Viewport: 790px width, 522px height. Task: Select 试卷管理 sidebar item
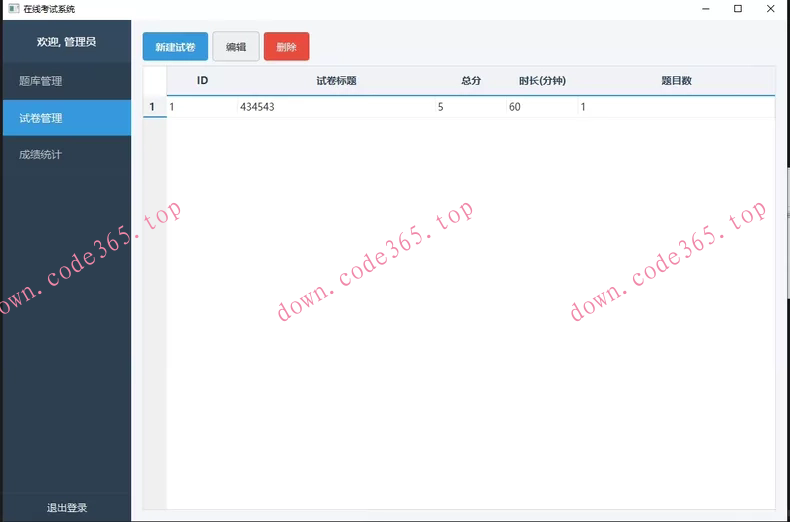tap(67, 118)
